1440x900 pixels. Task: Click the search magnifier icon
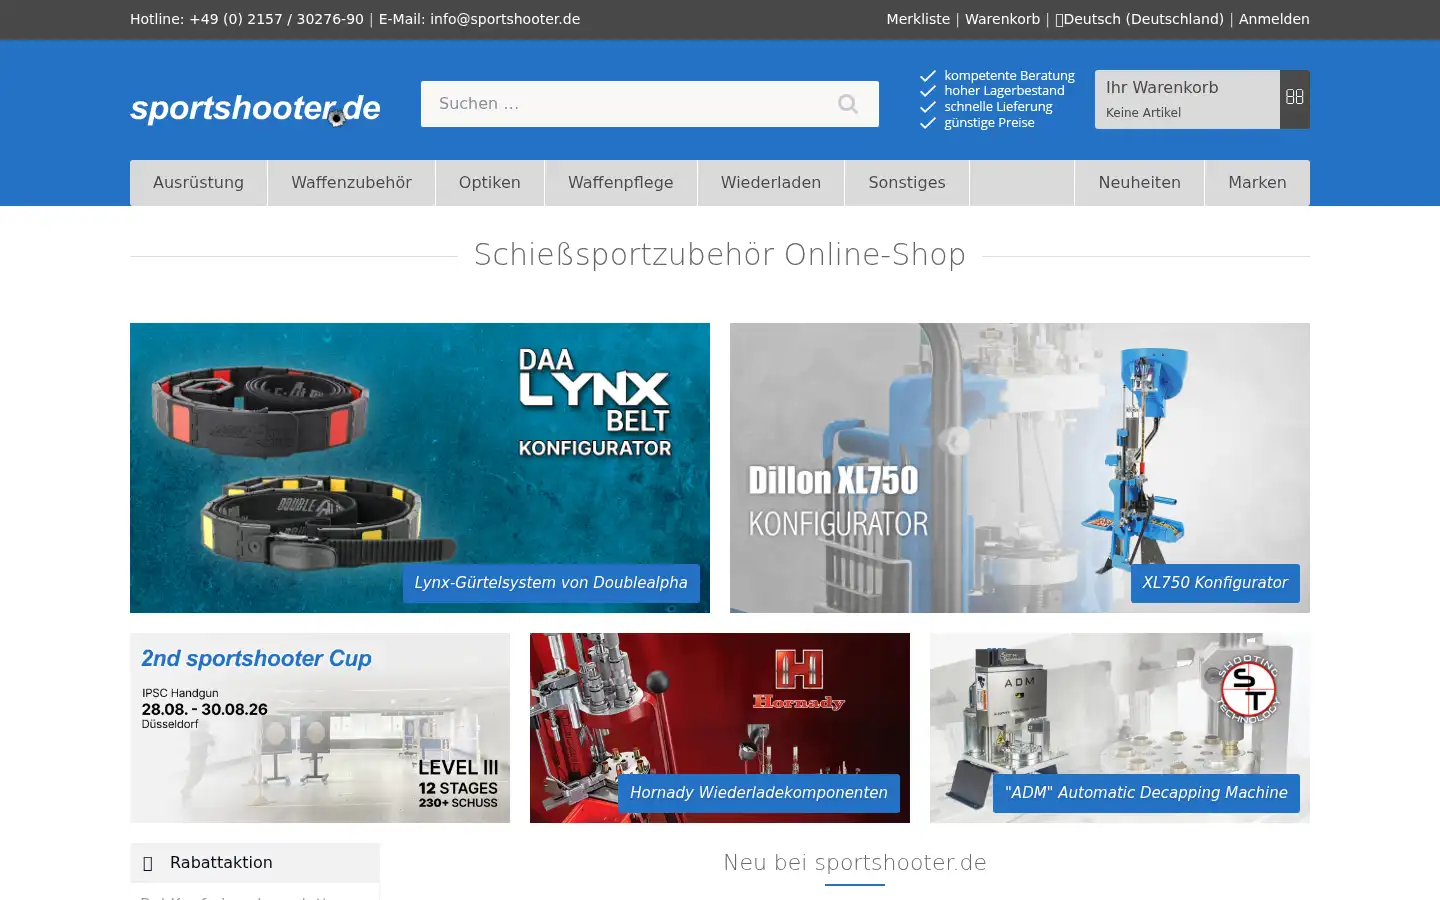pyautogui.click(x=848, y=104)
